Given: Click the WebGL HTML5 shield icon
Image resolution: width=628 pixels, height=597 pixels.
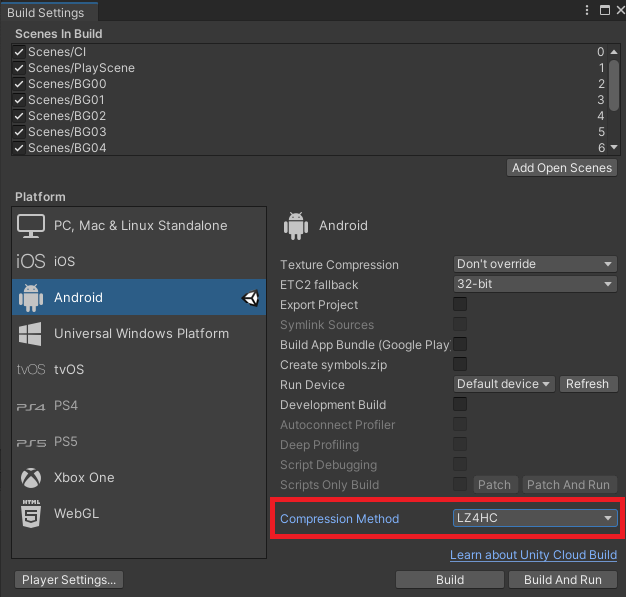Looking at the screenshot, I should 31,513.
